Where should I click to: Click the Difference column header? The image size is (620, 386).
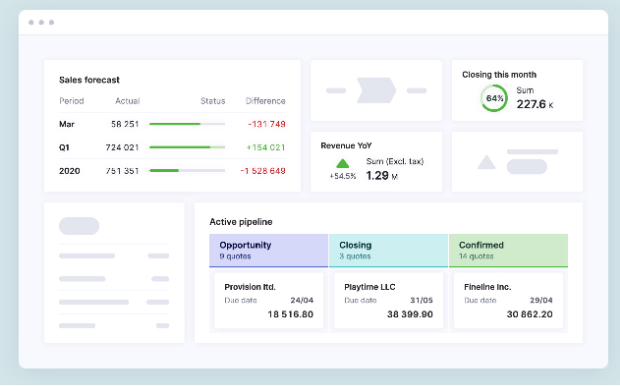point(265,101)
